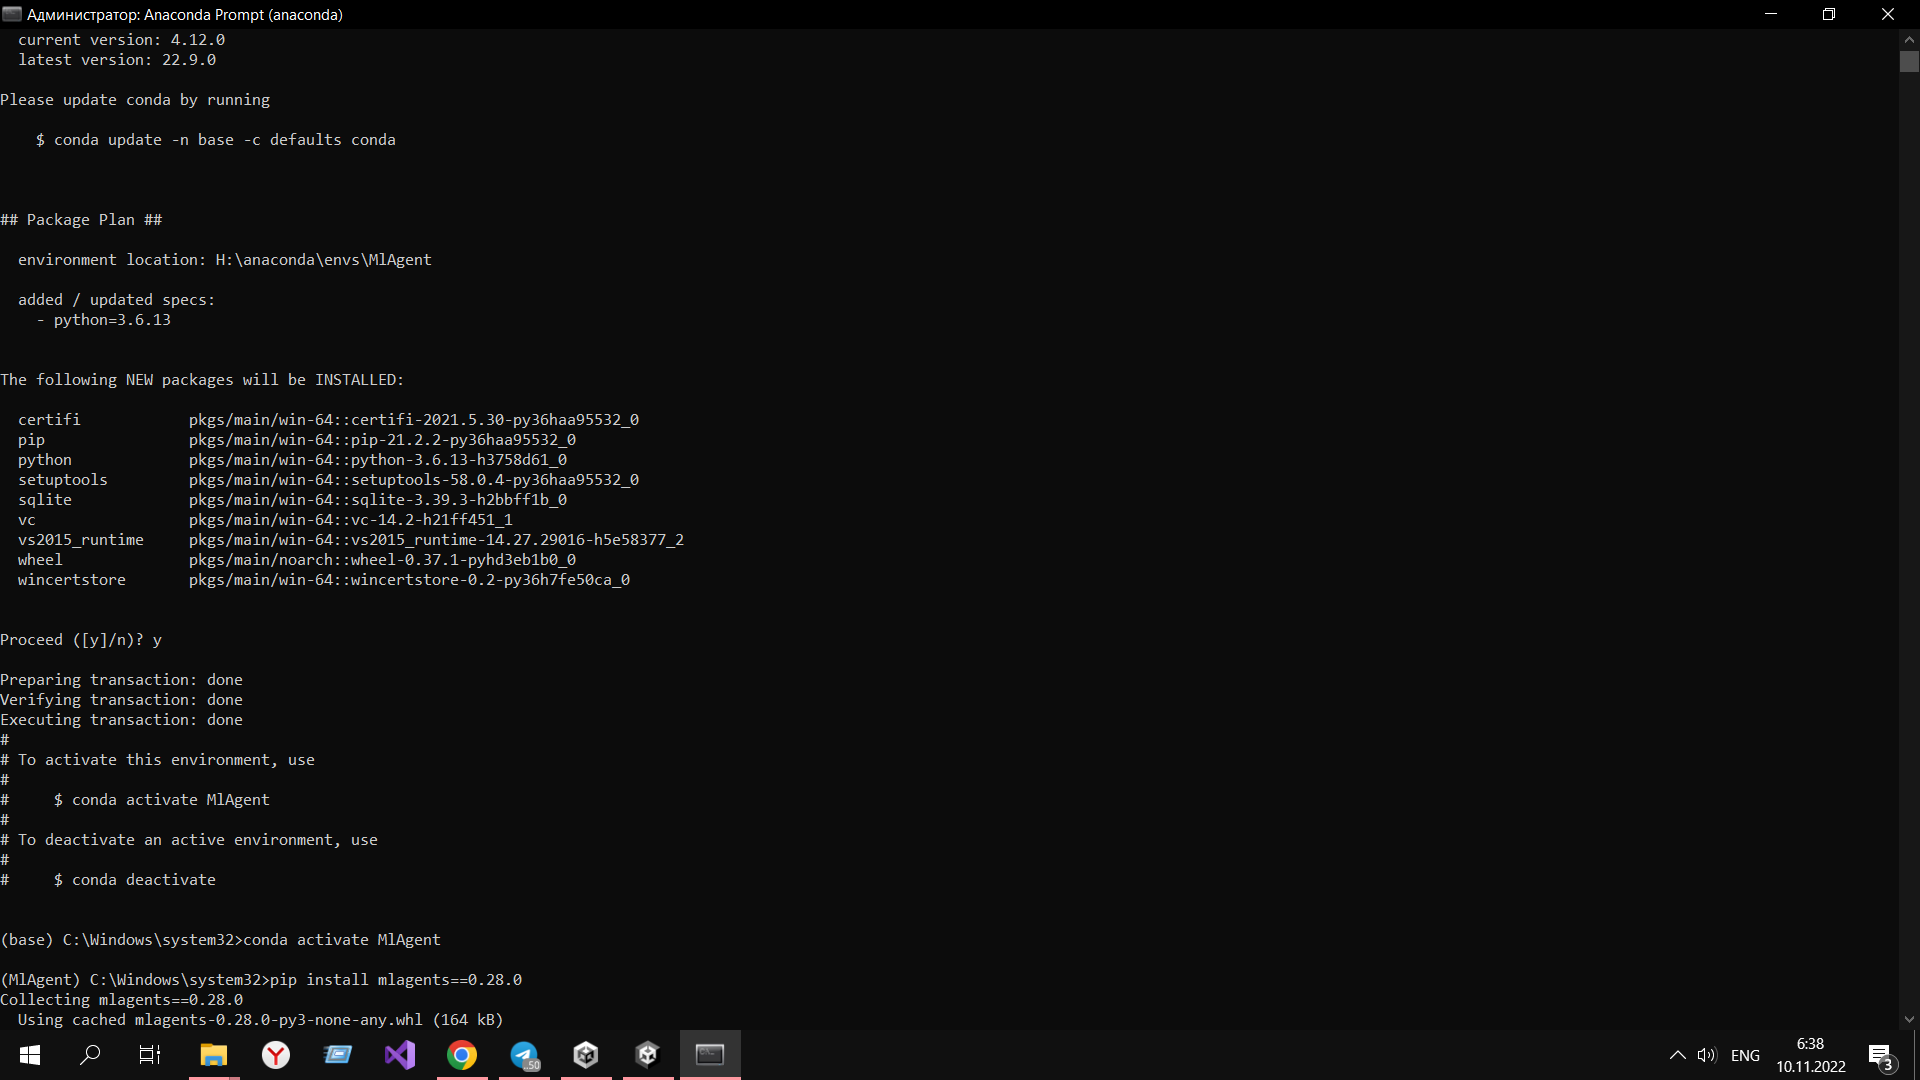The image size is (1920, 1080).
Task: Open Google Chrome from the taskbar
Action: [x=462, y=1055]
